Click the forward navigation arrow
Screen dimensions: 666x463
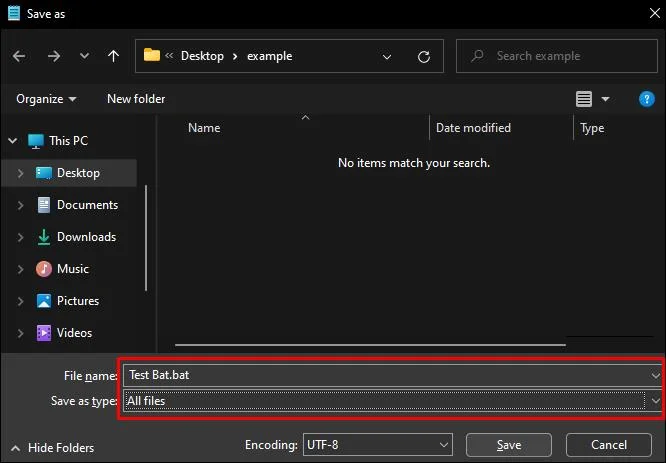click(54, 56)
